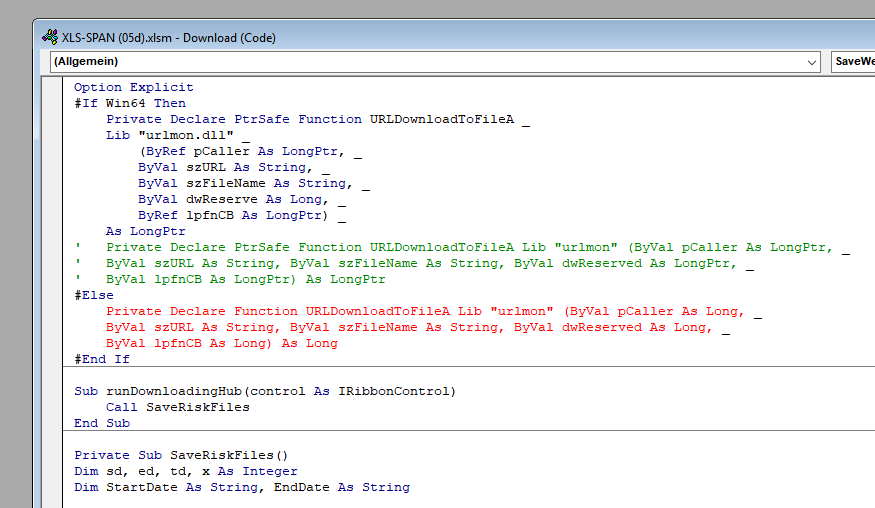
Task: Click 'Sub runDownloadingHub(control As IRibbonControl)'
Action: pyautogui.click(x=265, y=391)
